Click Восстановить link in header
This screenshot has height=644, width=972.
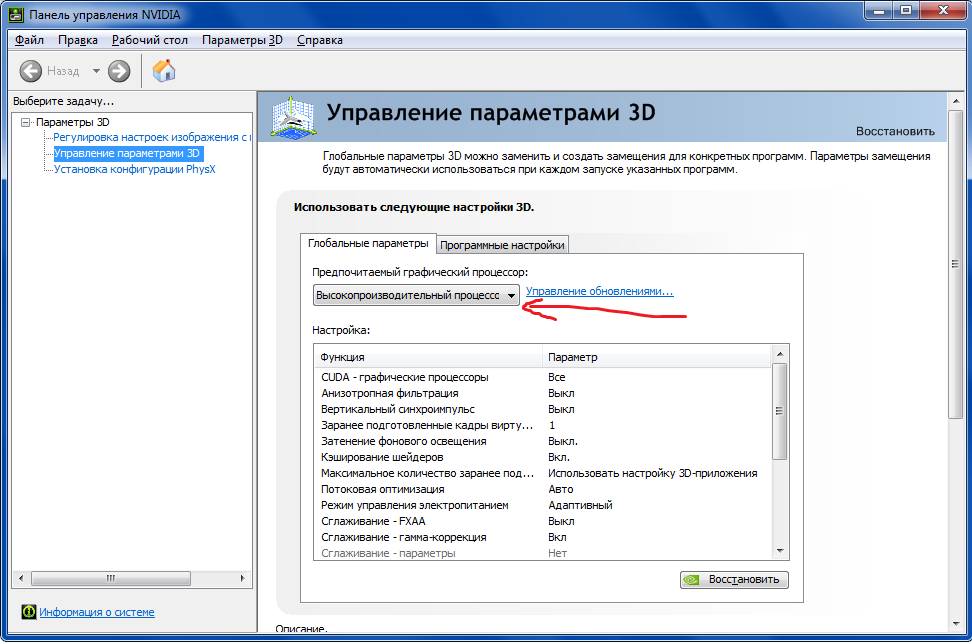pos(894,131)
